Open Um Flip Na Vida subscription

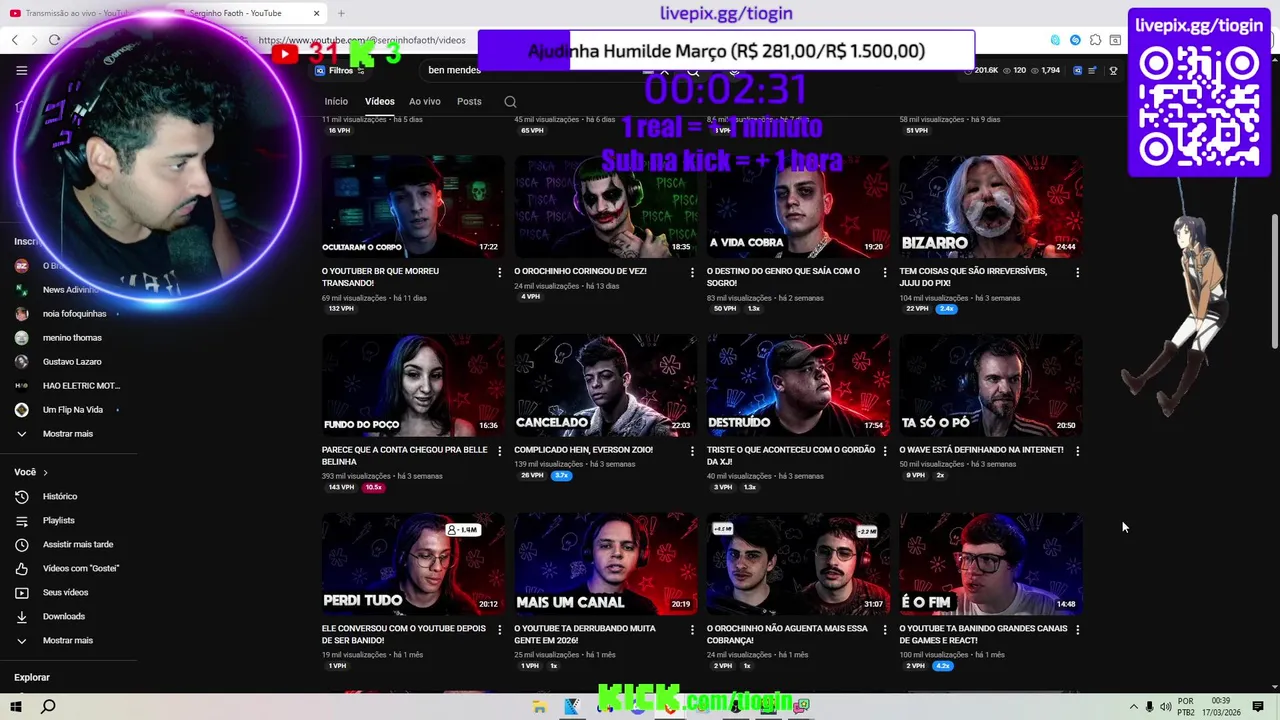(x=72, y=410)
